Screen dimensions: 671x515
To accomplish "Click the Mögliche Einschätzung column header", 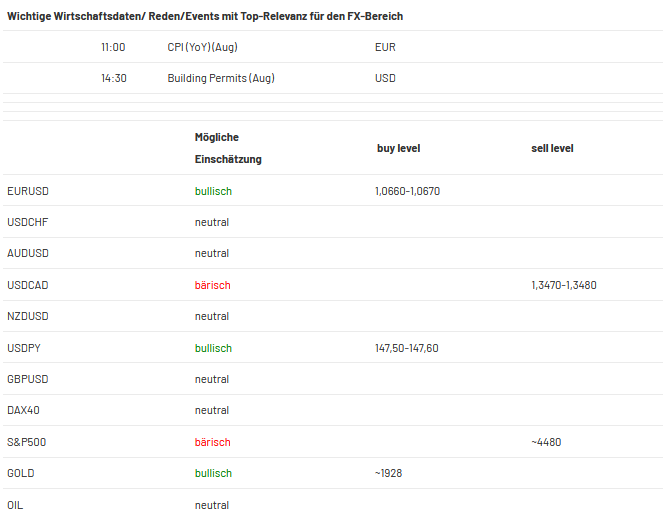I will click(x=228, y=148).
